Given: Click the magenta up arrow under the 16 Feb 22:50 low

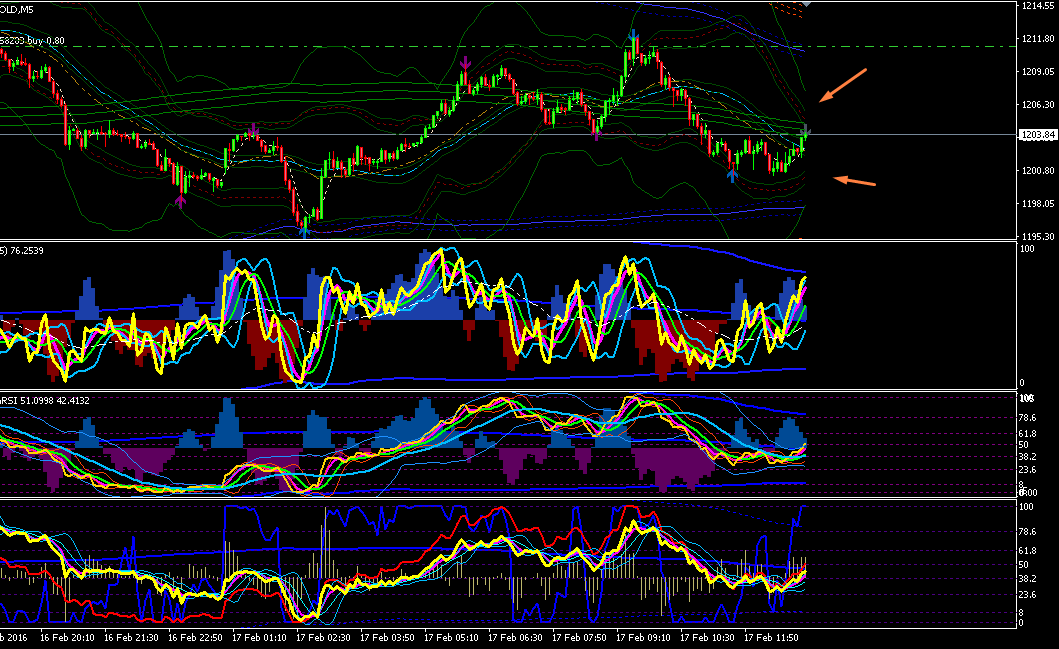Looking at the screenshot, I should tap(180, 201).
